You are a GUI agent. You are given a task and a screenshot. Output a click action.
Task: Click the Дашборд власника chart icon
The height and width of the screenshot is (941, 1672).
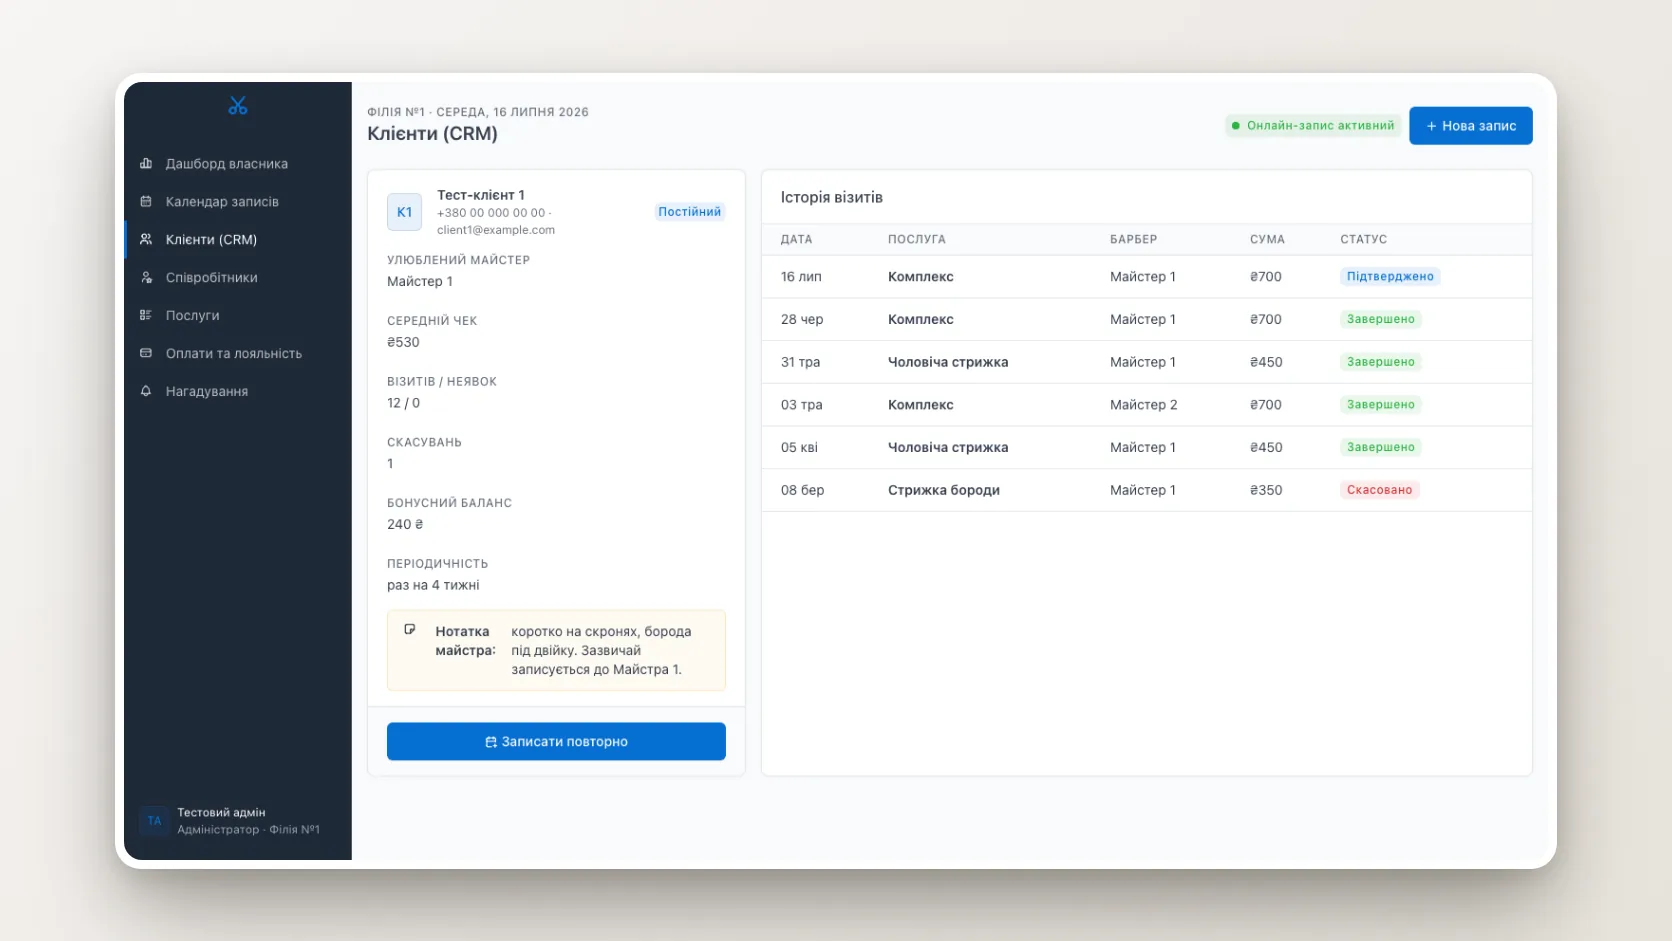tap(146, 163)
